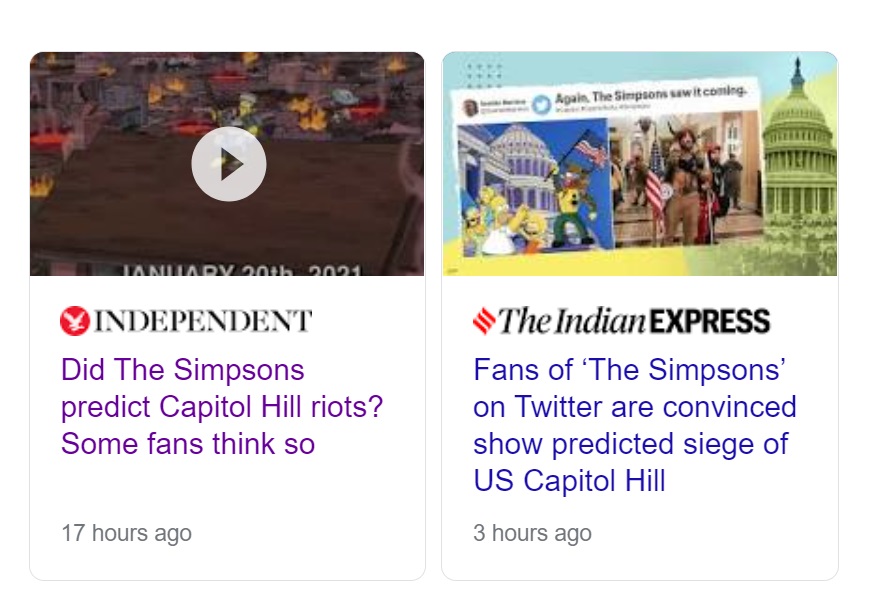Click the 'Some fans think so' headline line
This screenshot has height=607, width=884.
coord(188,443)
